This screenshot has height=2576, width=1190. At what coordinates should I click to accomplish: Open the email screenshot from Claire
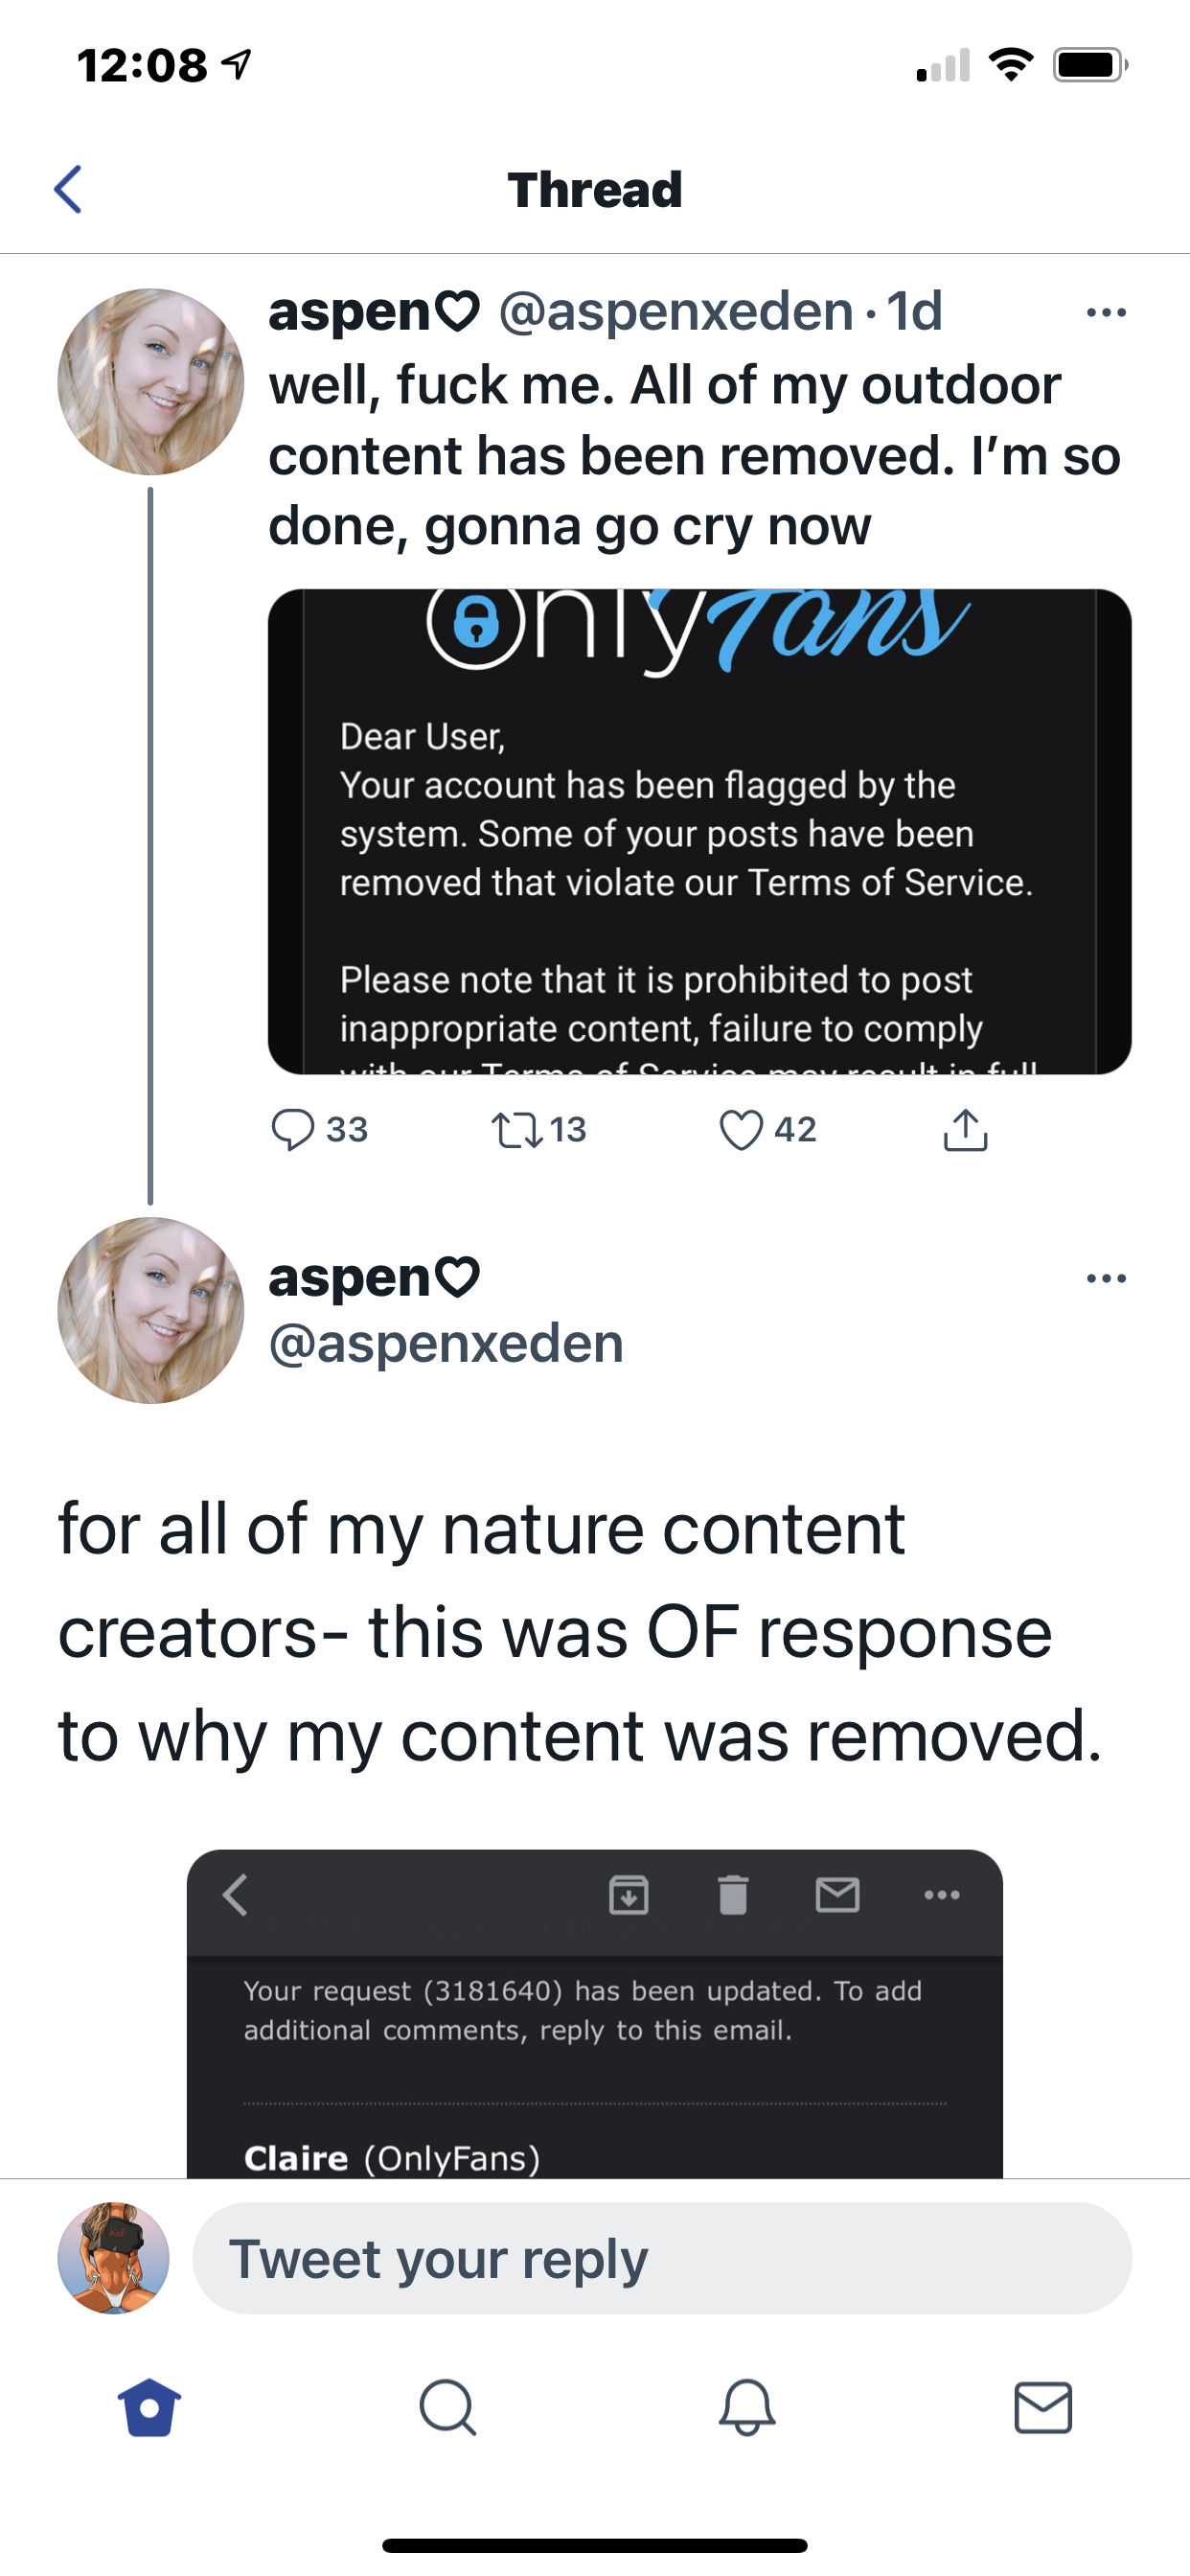(595, 2013)
